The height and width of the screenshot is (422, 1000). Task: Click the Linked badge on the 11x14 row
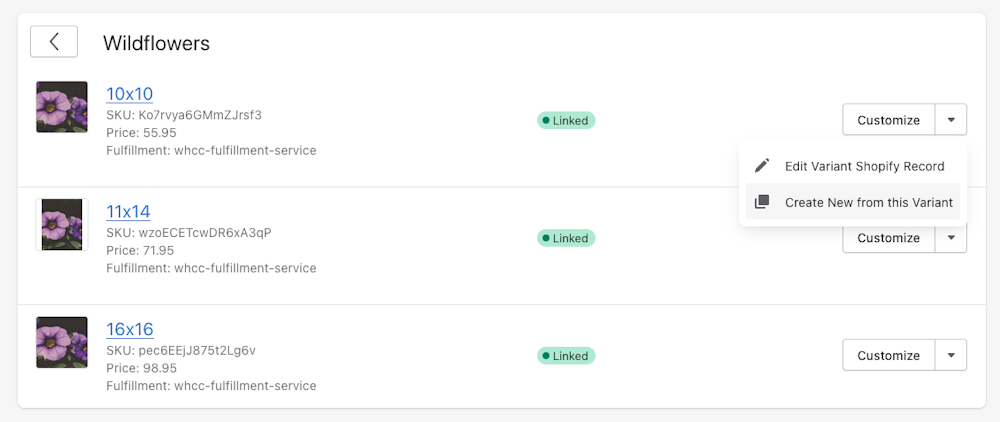[566, 238]
